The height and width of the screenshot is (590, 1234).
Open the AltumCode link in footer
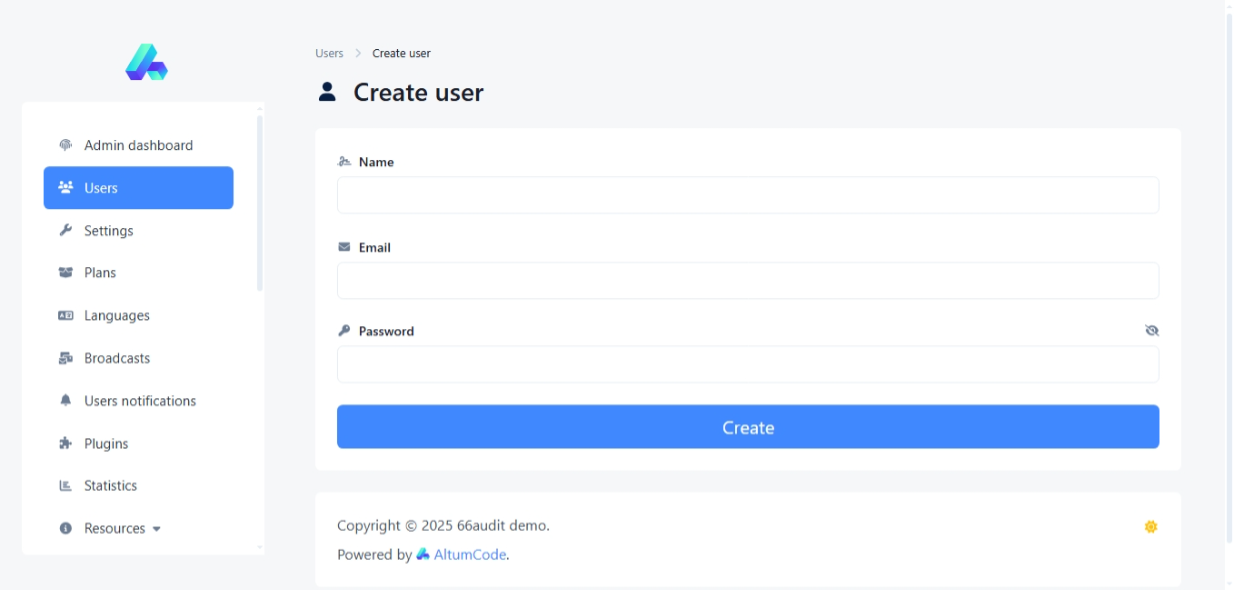pos(469,554)
